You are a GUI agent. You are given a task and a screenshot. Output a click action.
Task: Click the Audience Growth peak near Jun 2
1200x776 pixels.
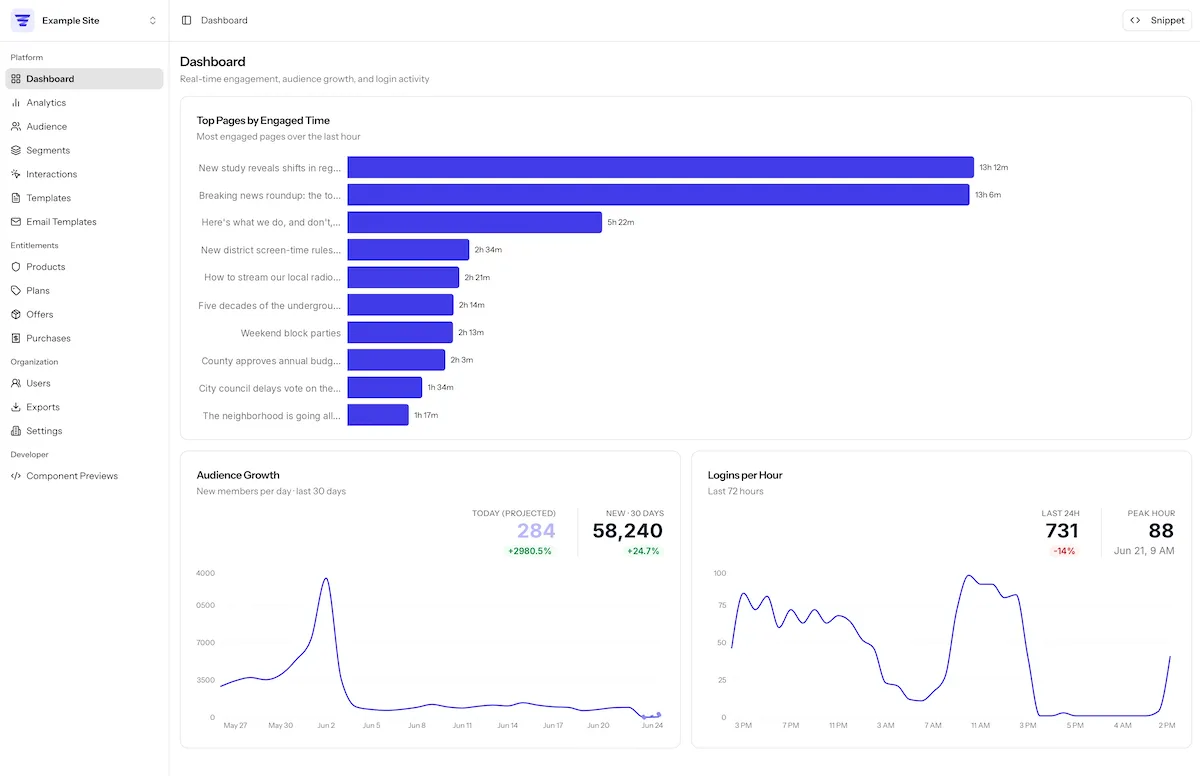[325, 578]
